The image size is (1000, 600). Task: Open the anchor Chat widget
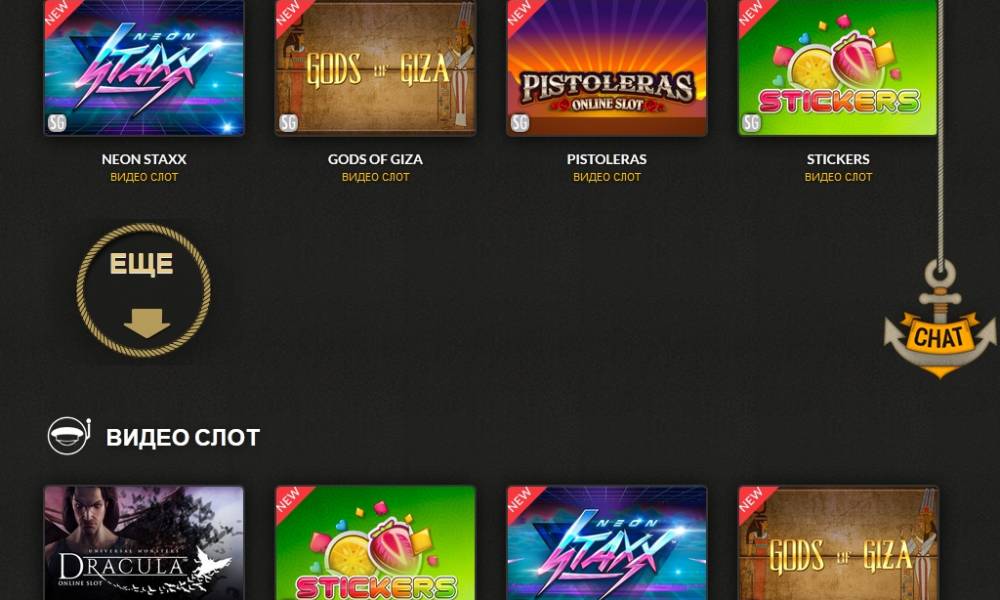click(939, 319)
